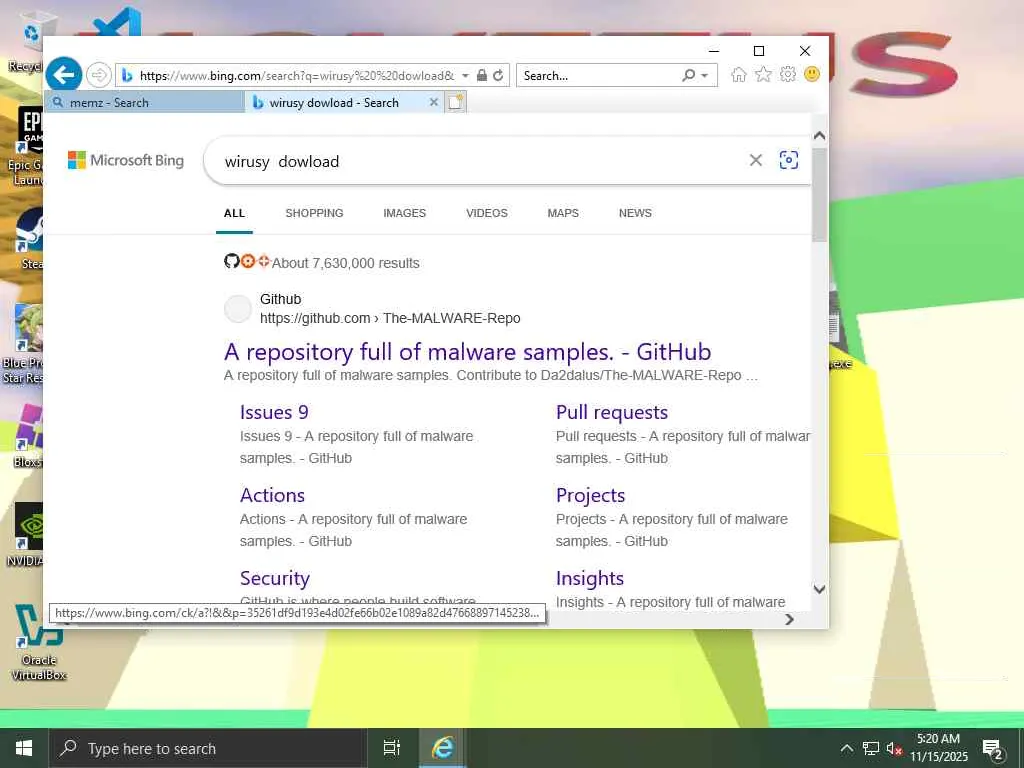Launch Oracle VirtualBox from desktop
This screenshot has width=1024, height=768.
coord(38,643)
